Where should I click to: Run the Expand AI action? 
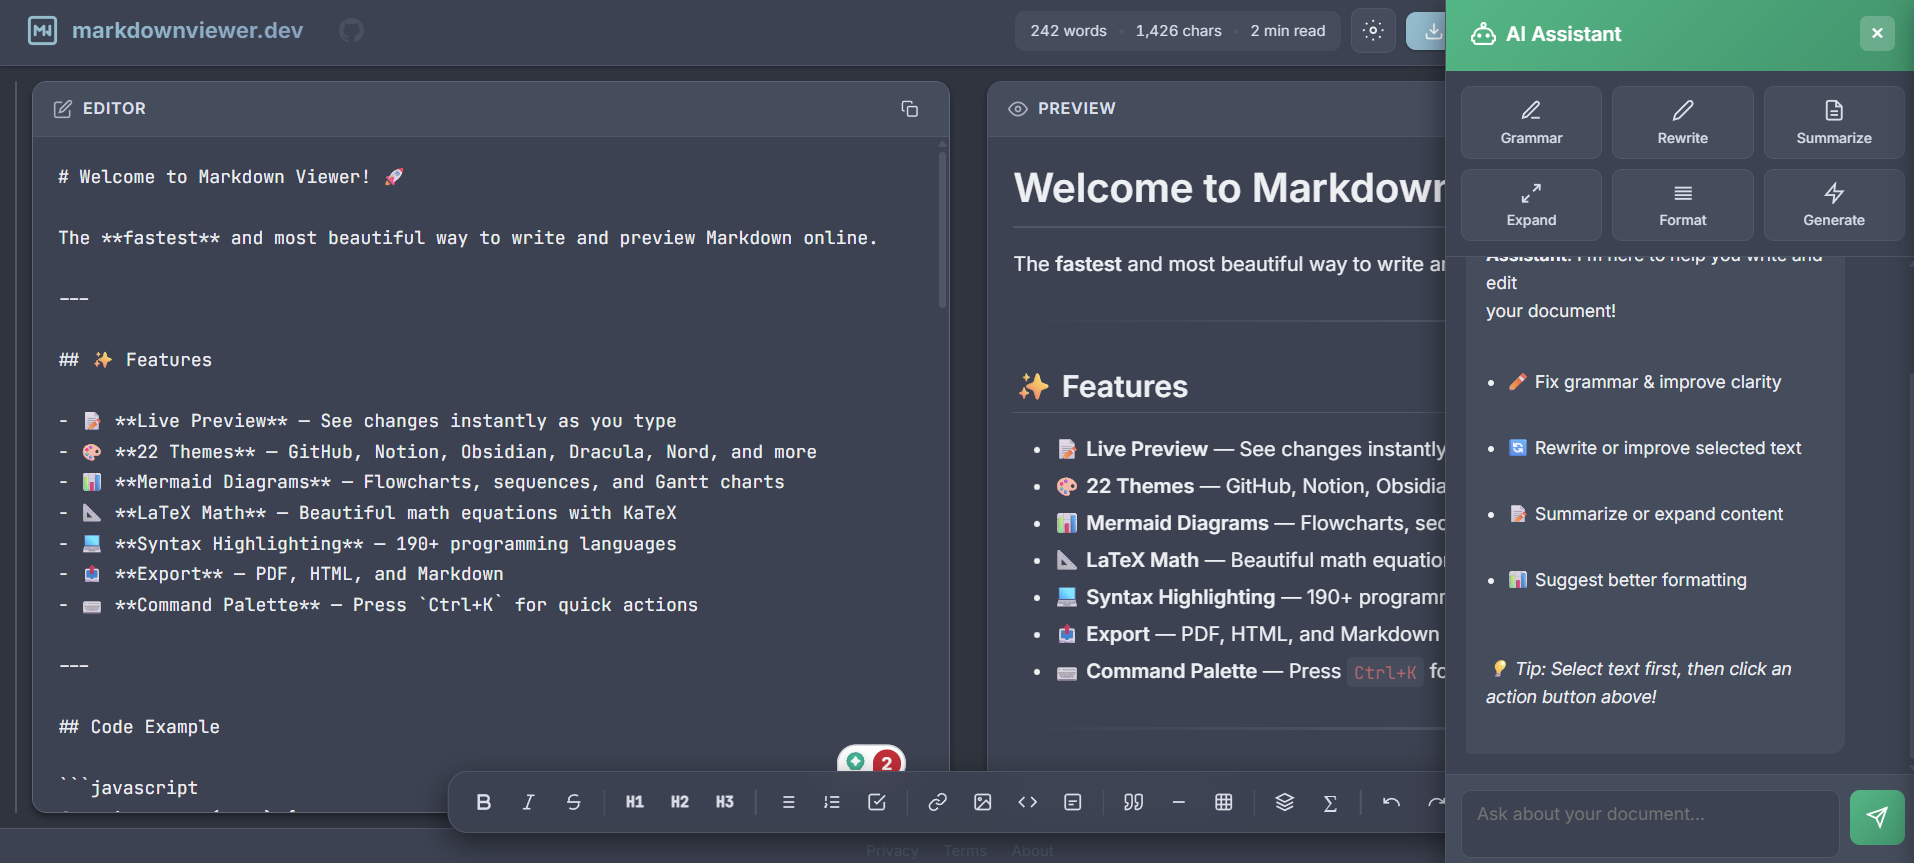tap(1531, 205)
